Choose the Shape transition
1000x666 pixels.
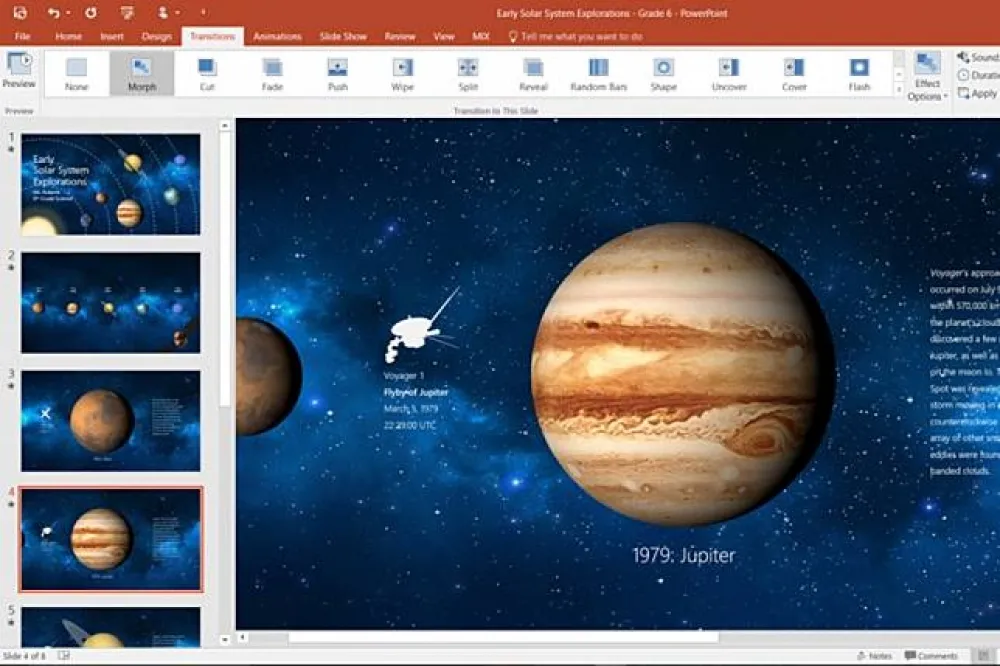coord(663,74)
